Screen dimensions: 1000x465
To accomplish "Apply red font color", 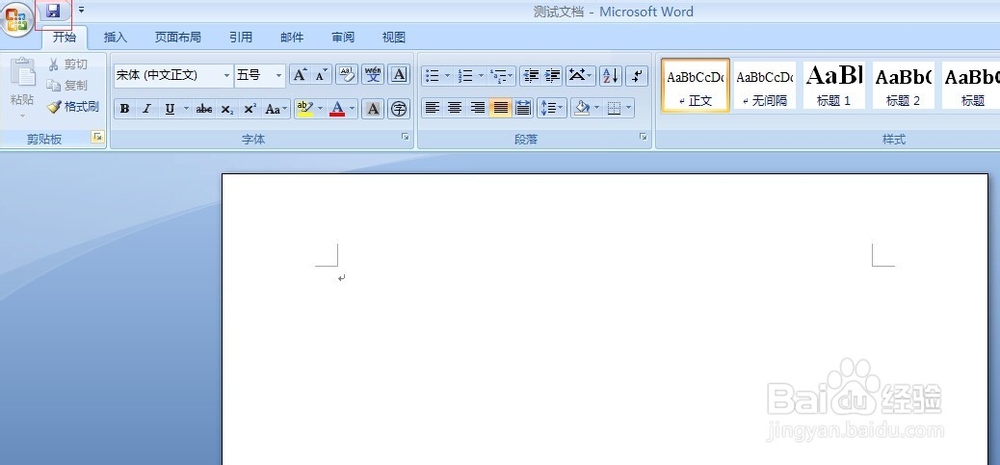I will (x=337, y=109).
